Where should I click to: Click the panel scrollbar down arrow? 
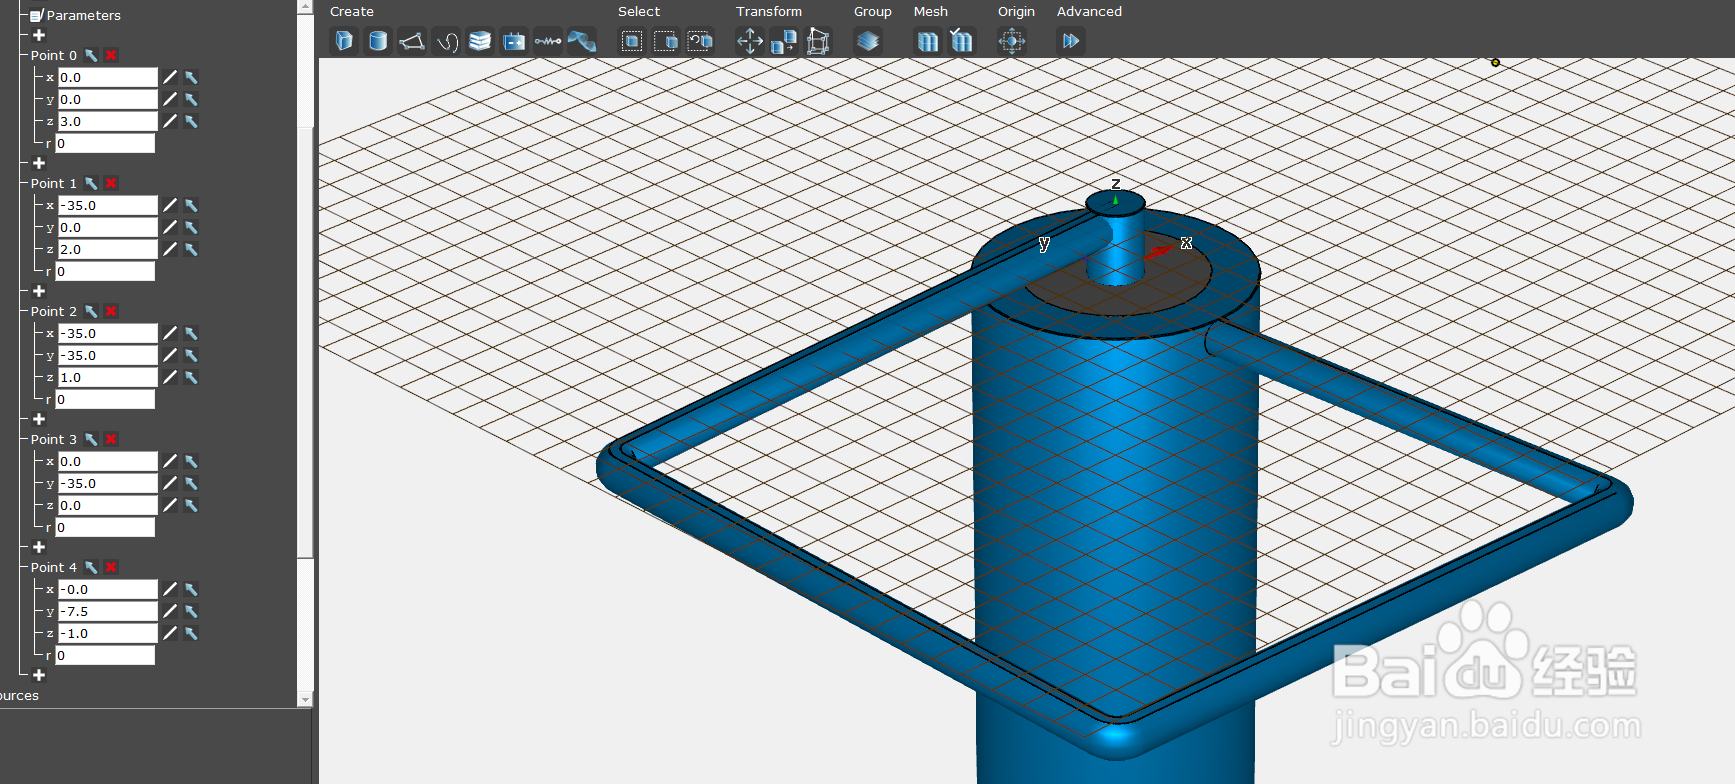click(x=305, y=700)
